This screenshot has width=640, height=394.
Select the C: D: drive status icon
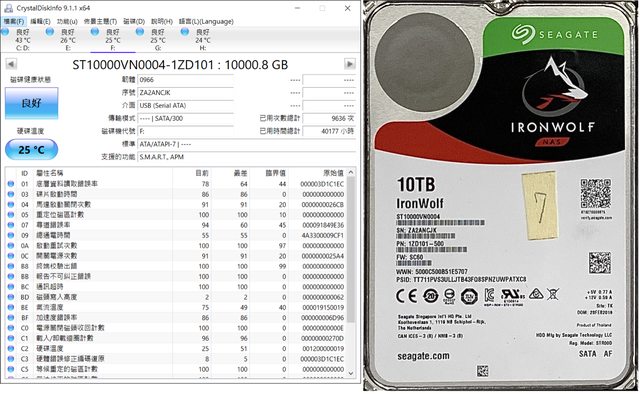(x=5, y=32)
